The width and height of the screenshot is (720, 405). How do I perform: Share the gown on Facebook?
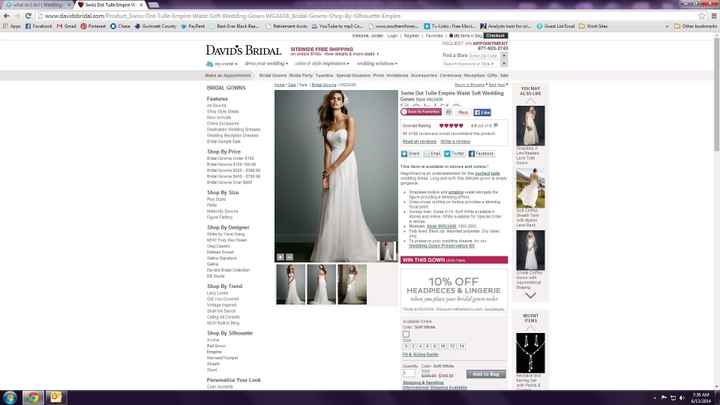click(481, 154)
